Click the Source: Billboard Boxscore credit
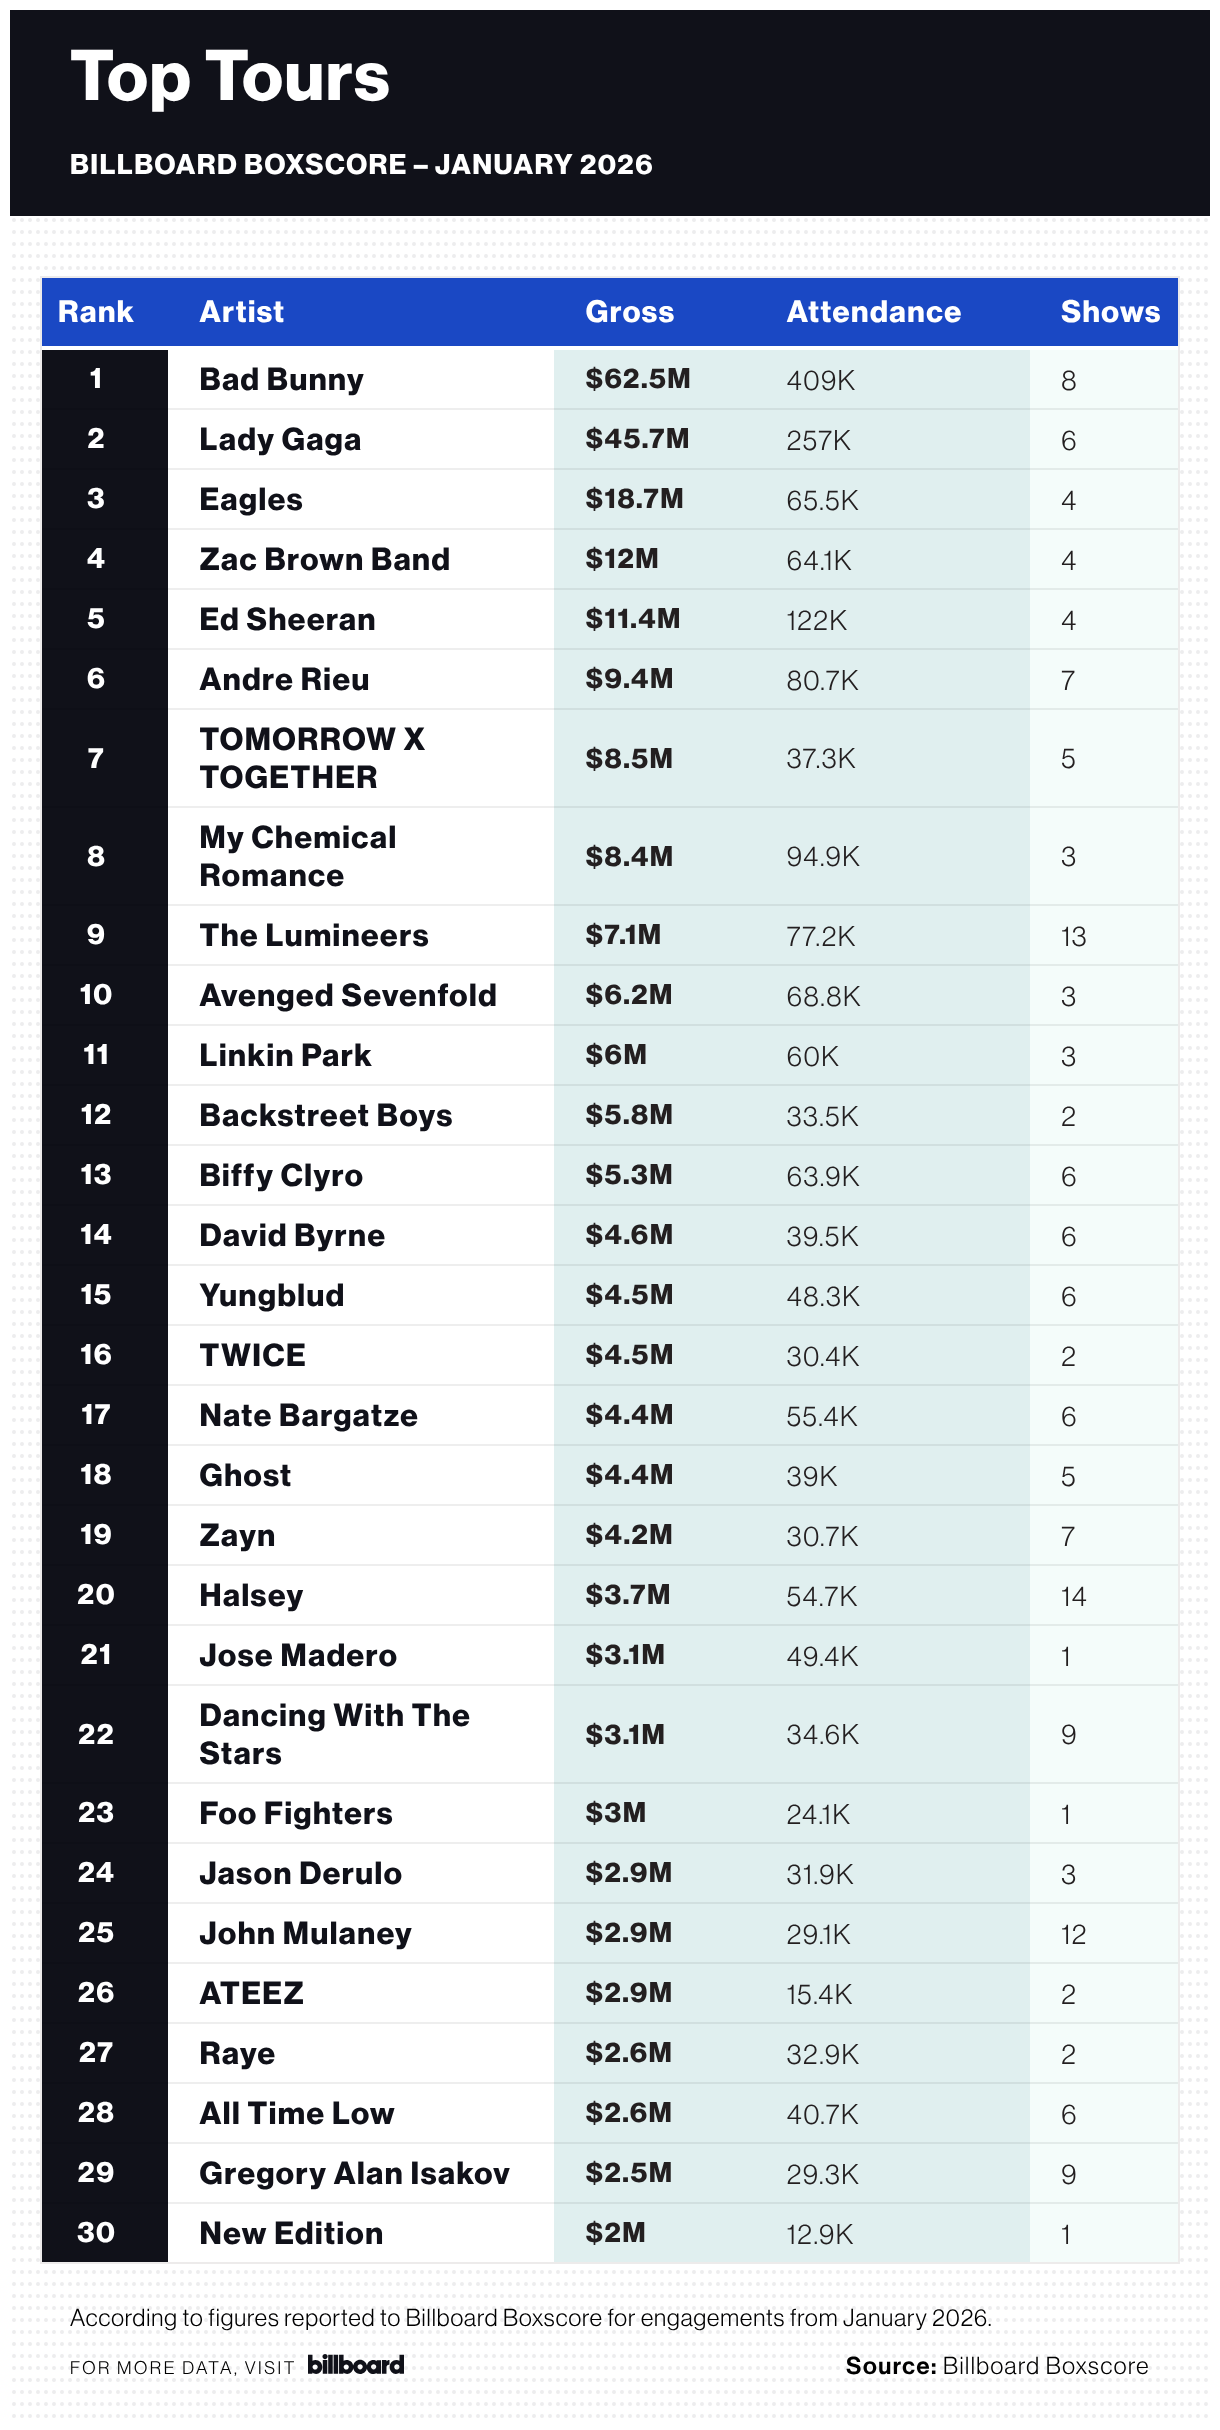 tap(996, 2366)
